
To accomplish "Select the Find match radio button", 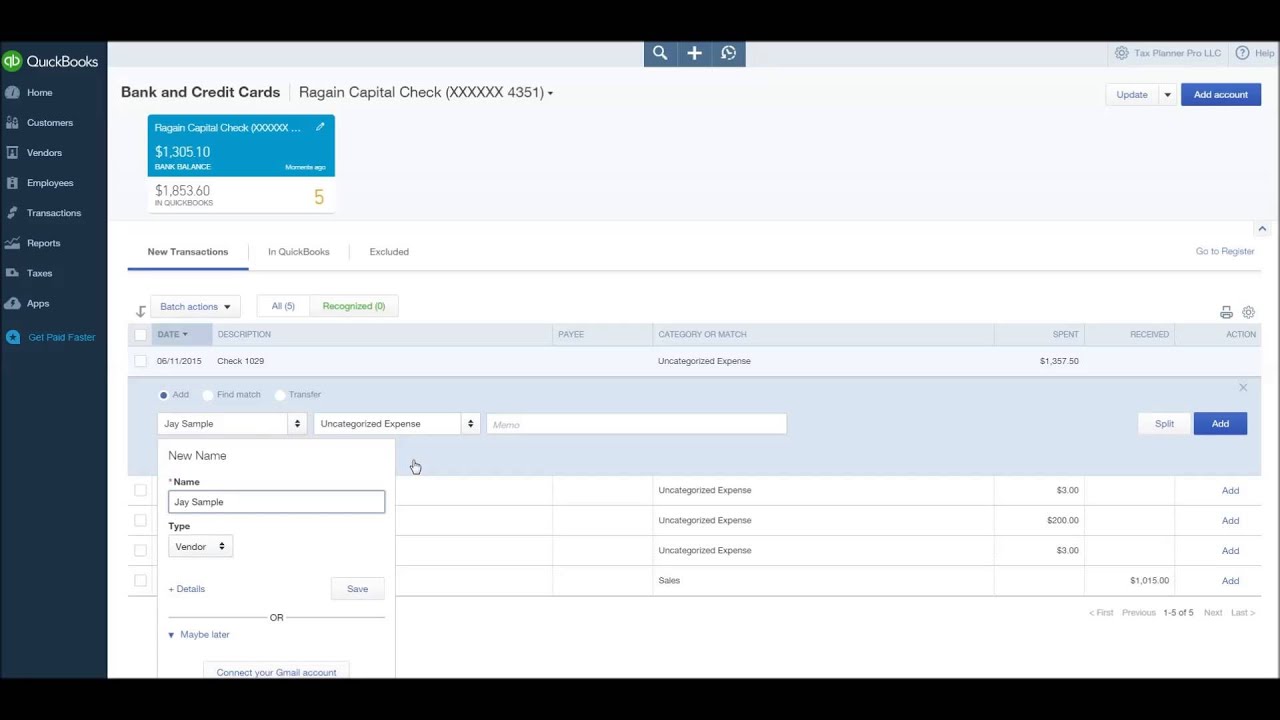I will pyautogui.click(x=208, y=395).
